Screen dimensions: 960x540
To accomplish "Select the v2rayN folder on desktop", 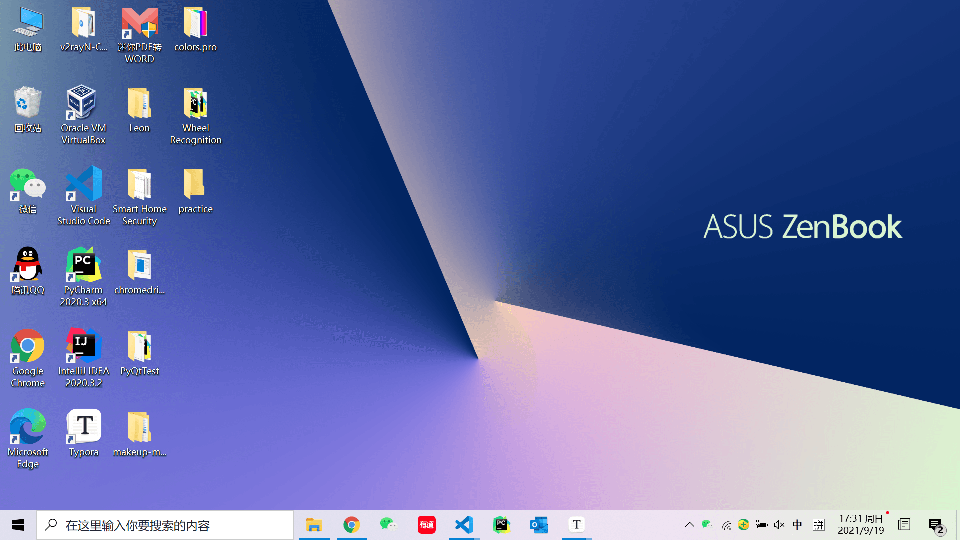I will pos(83,29).
